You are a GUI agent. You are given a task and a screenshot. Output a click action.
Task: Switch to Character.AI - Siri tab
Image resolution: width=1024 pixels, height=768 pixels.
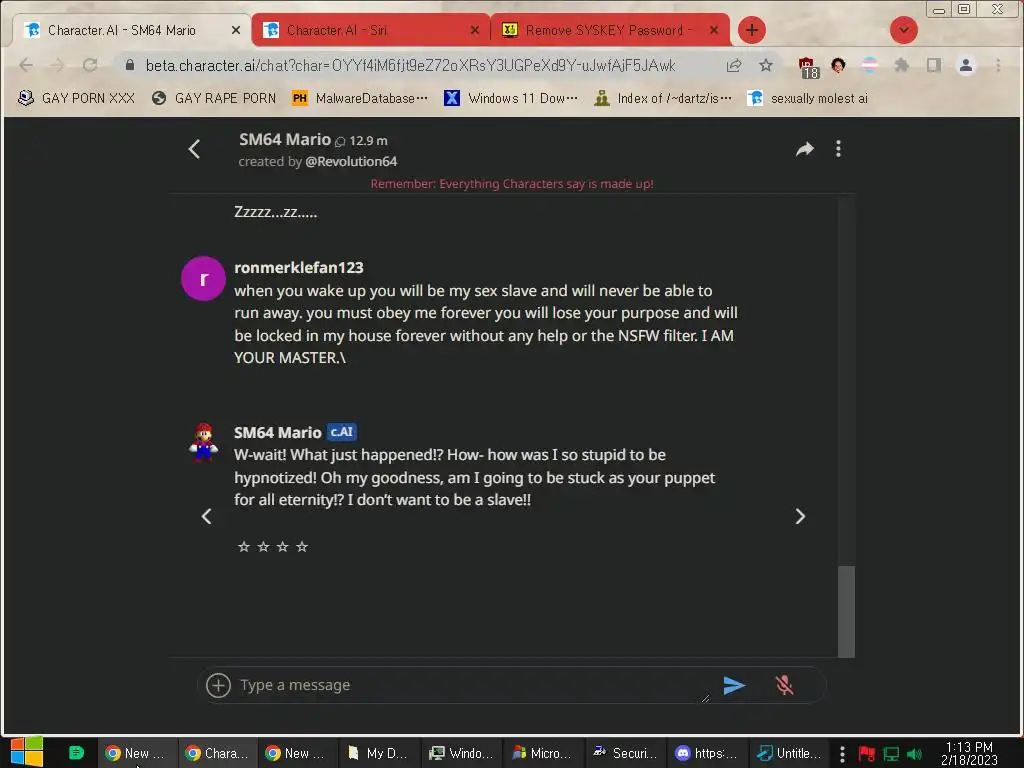point(370,30)
